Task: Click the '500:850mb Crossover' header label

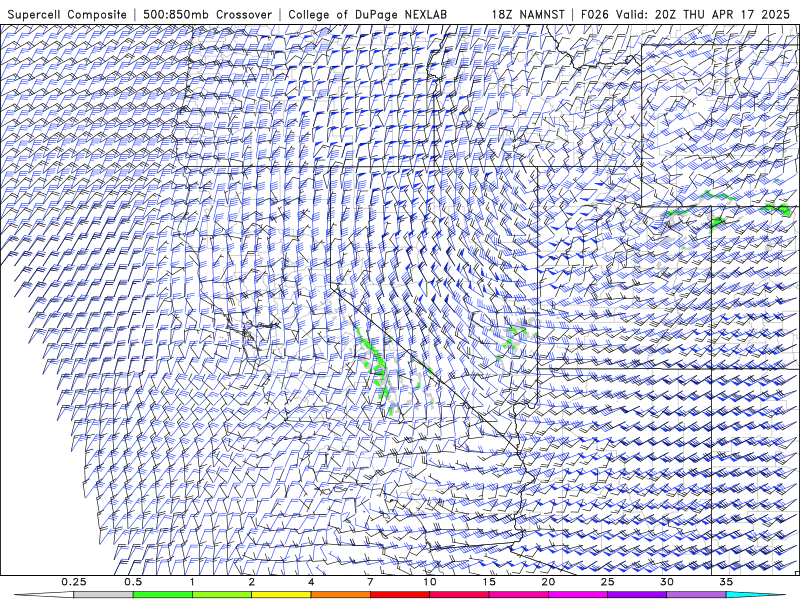Action: point(207,14)
